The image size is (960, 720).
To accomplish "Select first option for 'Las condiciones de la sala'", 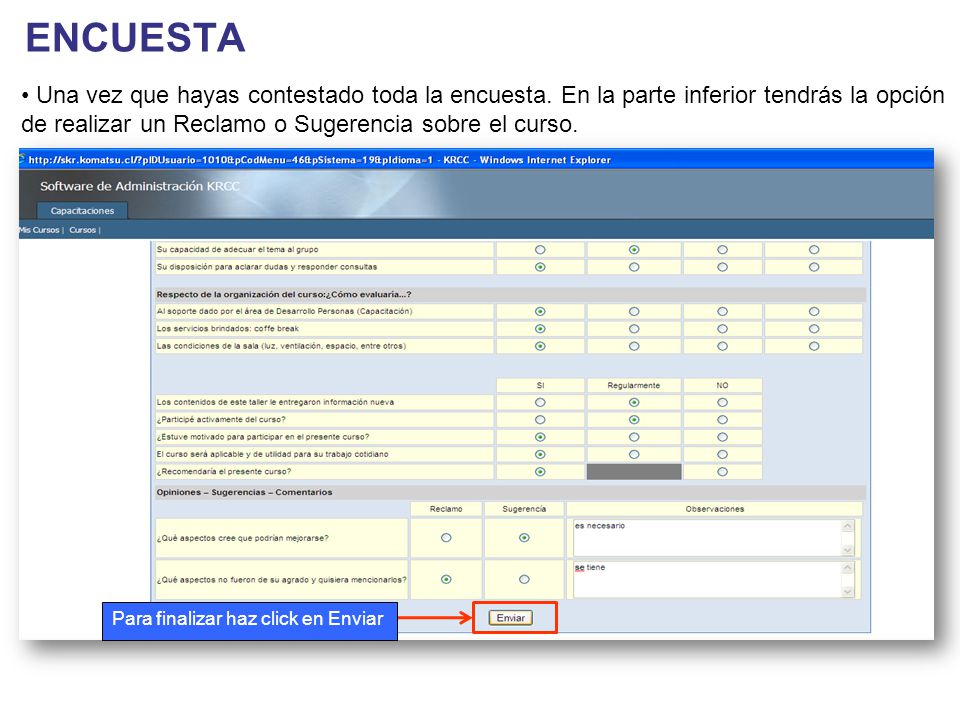I will point(540,346).
